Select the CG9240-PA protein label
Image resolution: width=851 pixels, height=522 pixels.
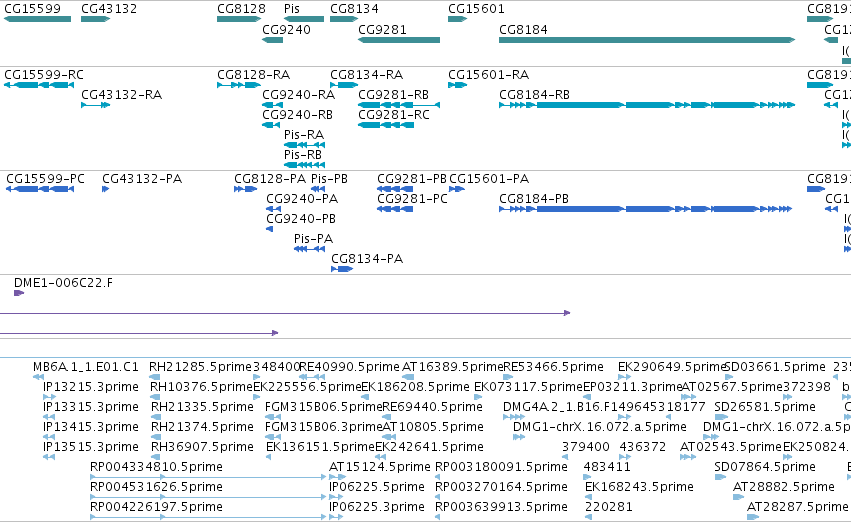(x=302, y=199)
